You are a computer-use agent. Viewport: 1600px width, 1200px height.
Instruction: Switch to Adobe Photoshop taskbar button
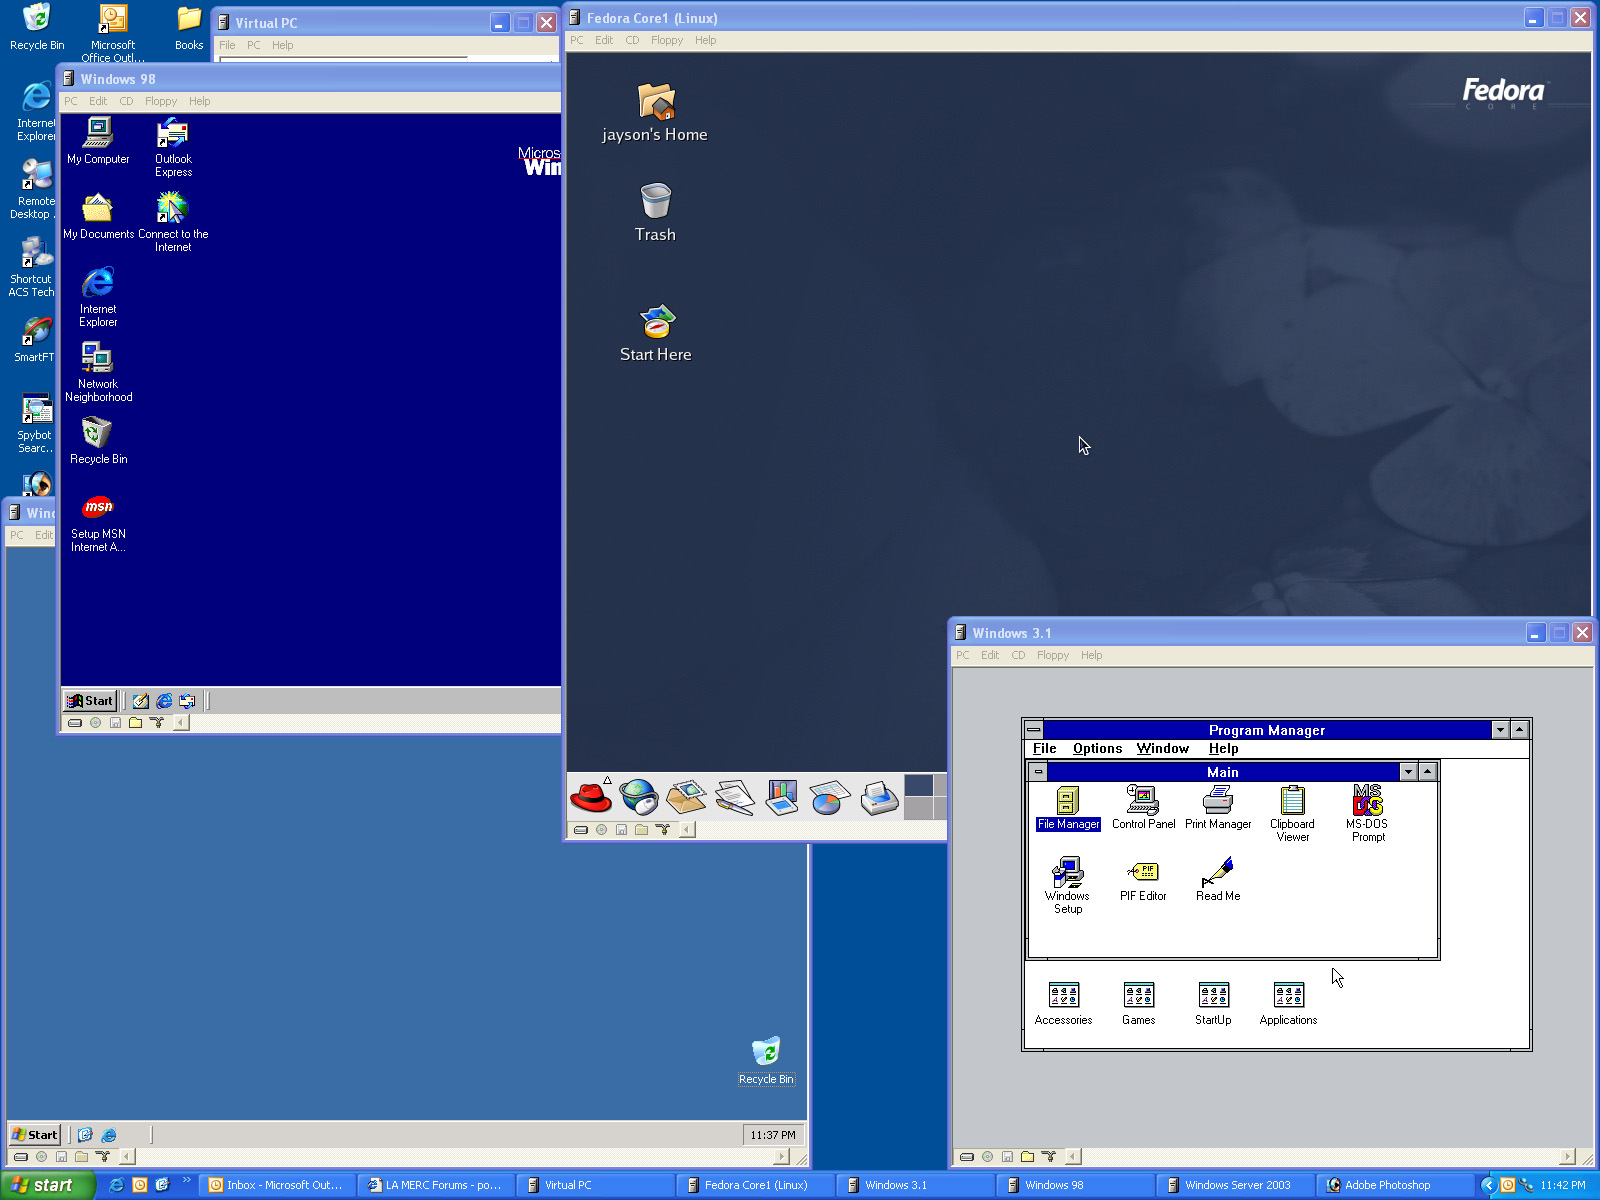pyautogui.click(x=1394, y=1185)
